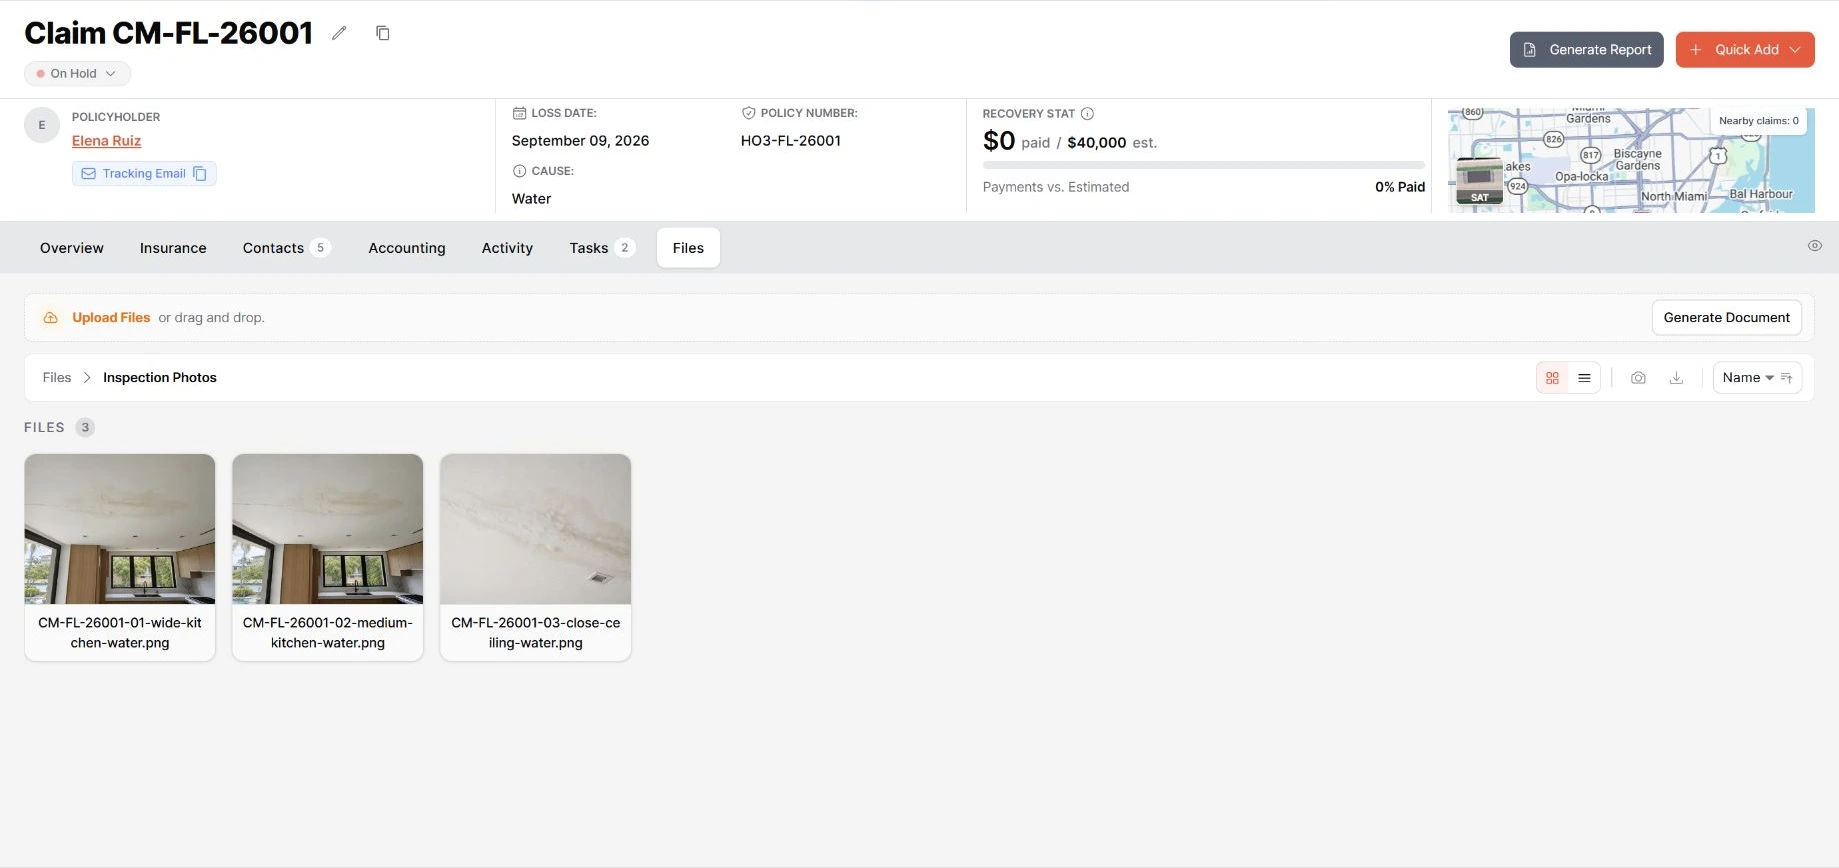The height and width of the screenshot is (868, 1839).
Task: Open the Tasks tab
Action: click(601, 248)
